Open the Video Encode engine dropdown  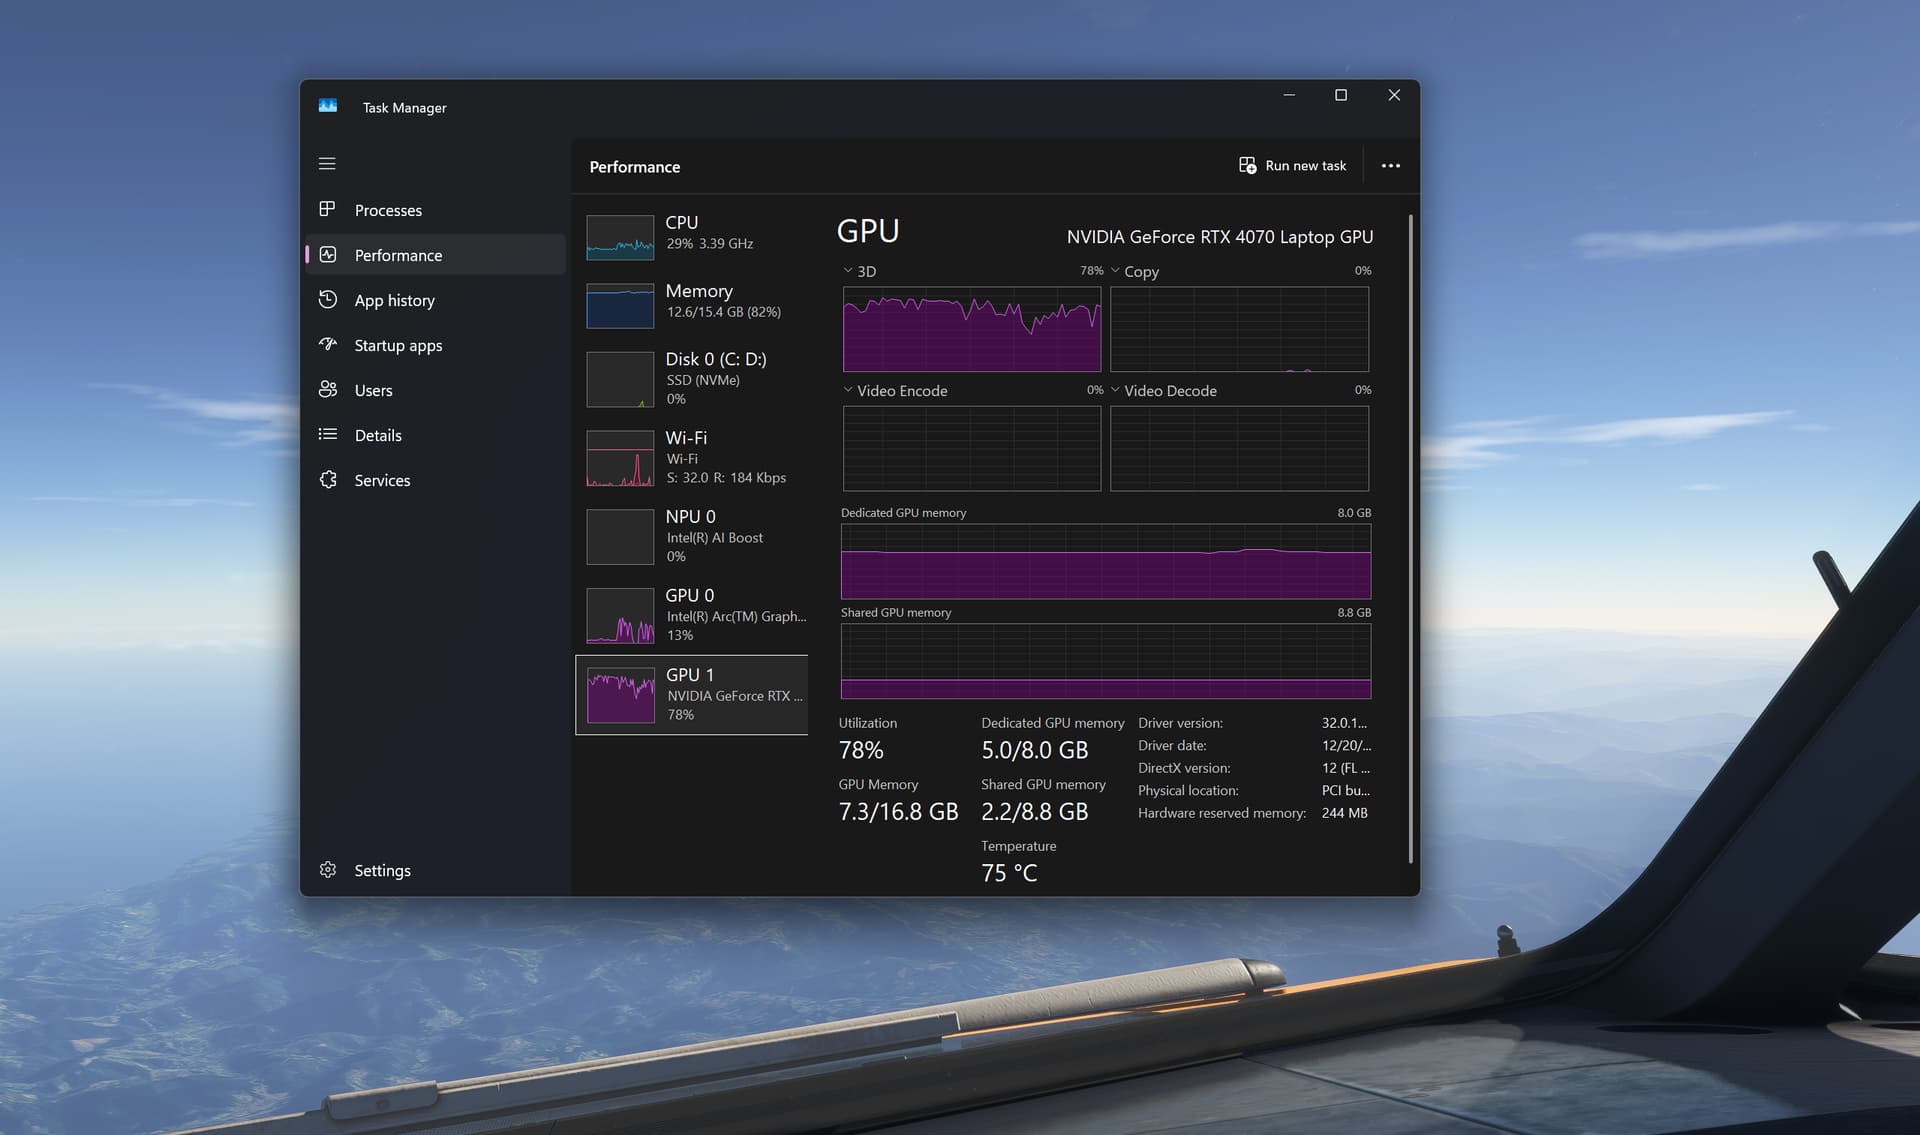pyautogui.click(x=895, y=390)
